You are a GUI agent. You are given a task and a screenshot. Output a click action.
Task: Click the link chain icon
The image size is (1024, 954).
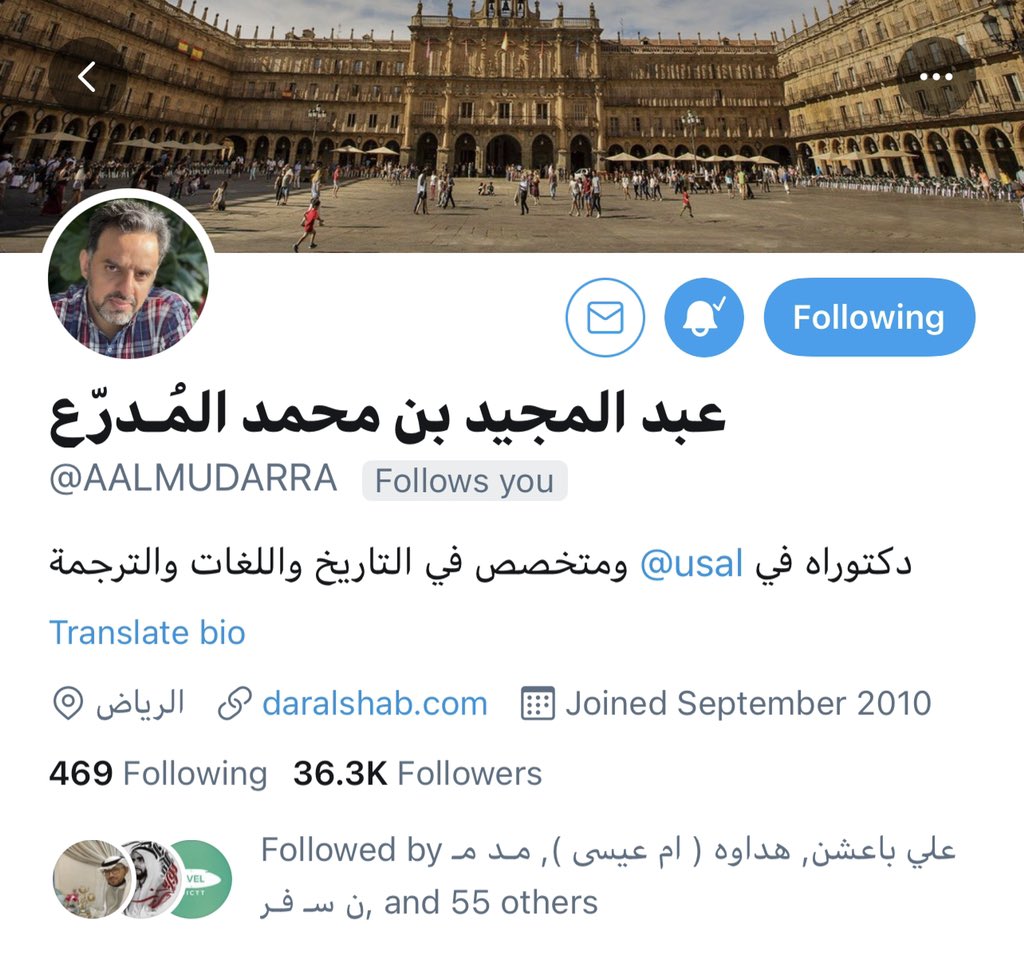[x=234, y=704]
